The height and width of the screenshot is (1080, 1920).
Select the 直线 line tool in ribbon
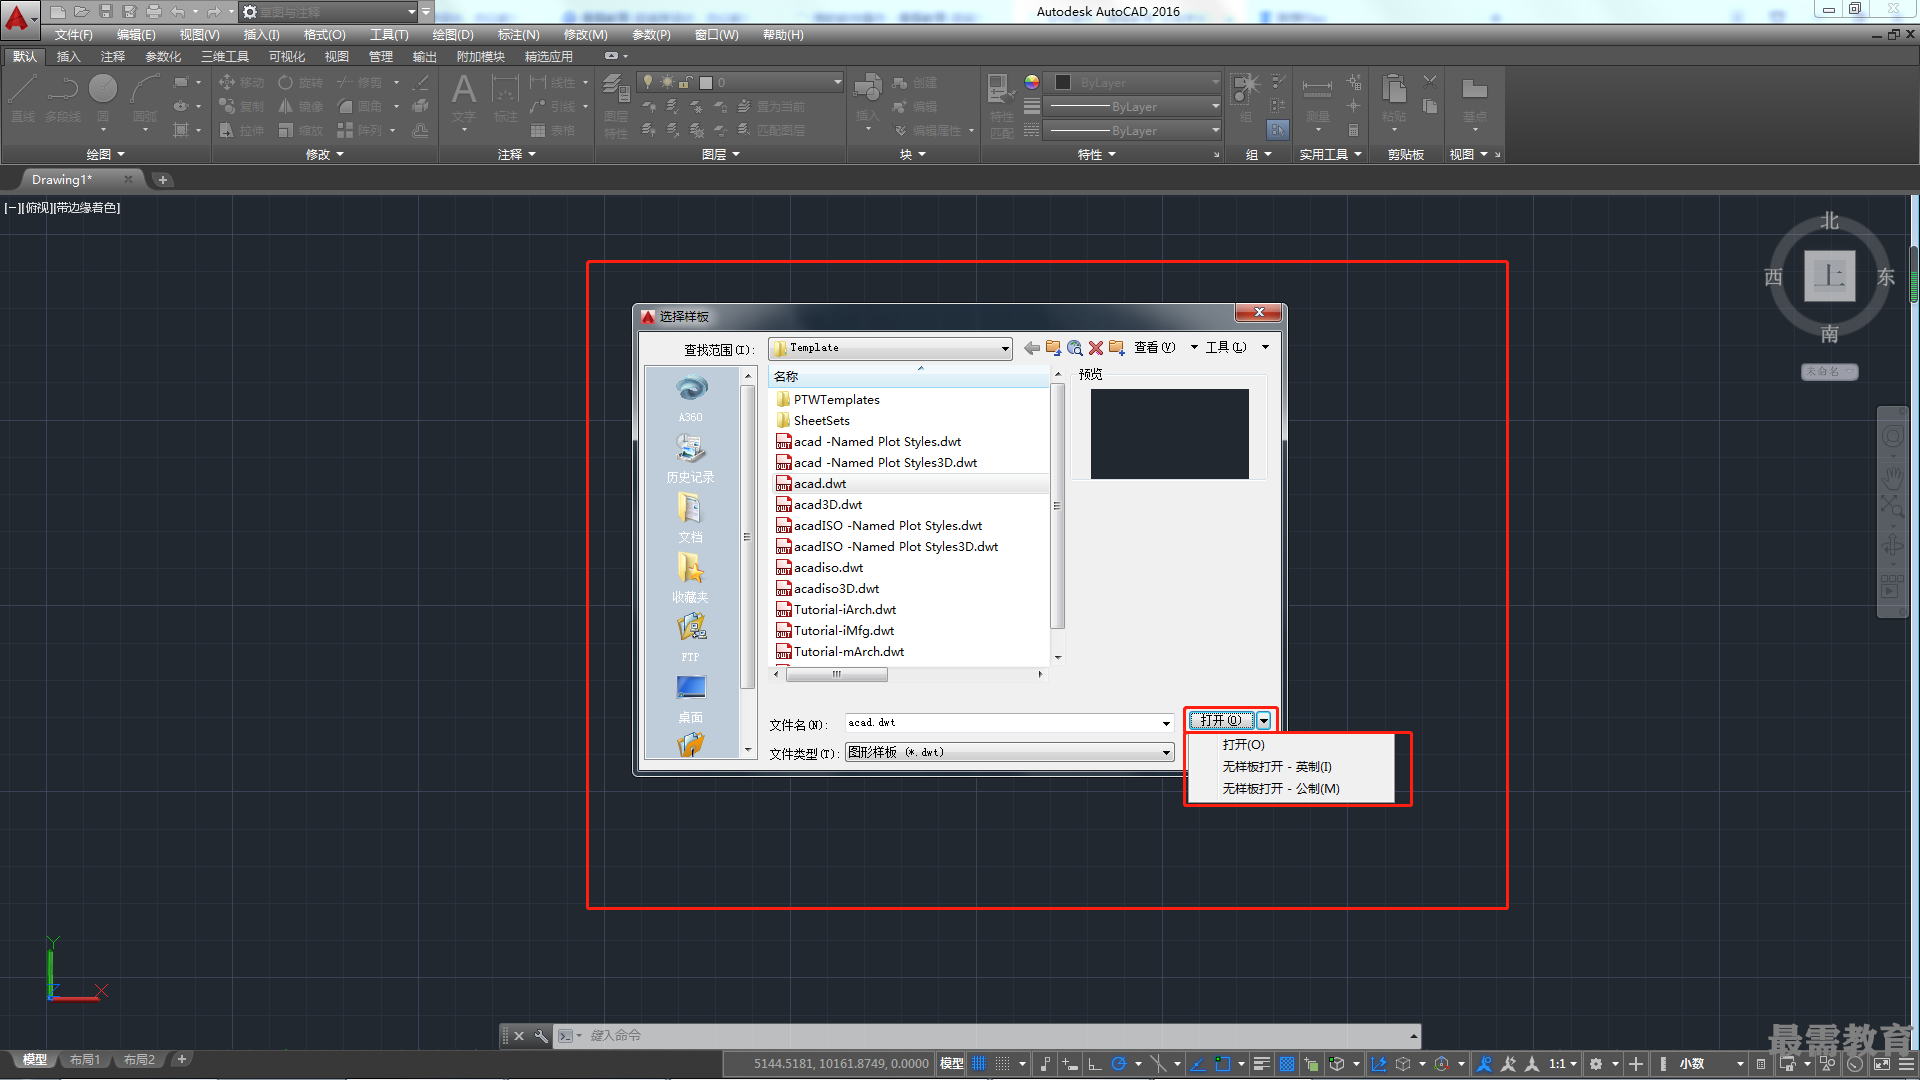[23, 98]
